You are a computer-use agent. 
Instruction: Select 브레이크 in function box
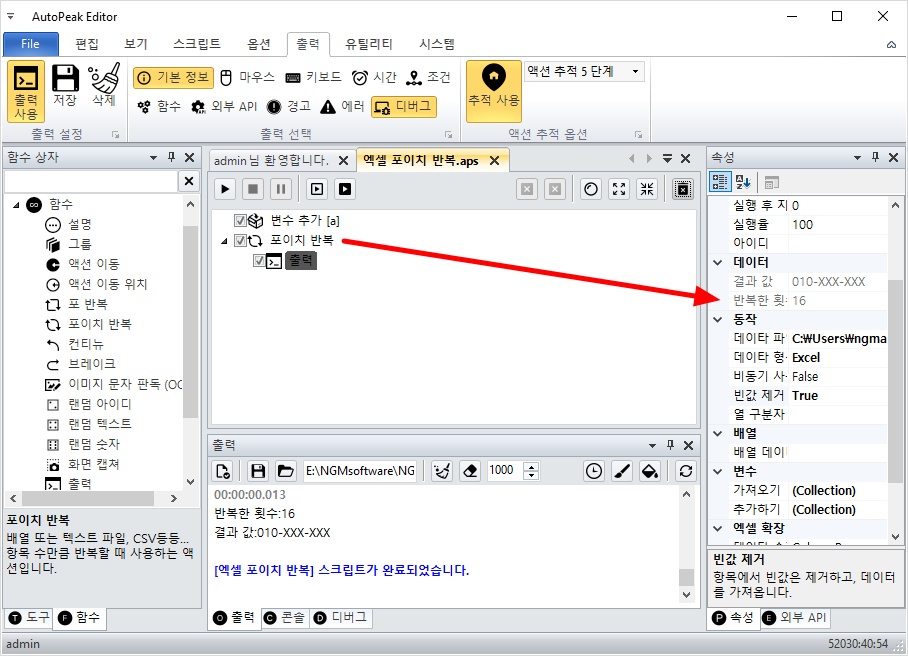(x=91, y=364)
